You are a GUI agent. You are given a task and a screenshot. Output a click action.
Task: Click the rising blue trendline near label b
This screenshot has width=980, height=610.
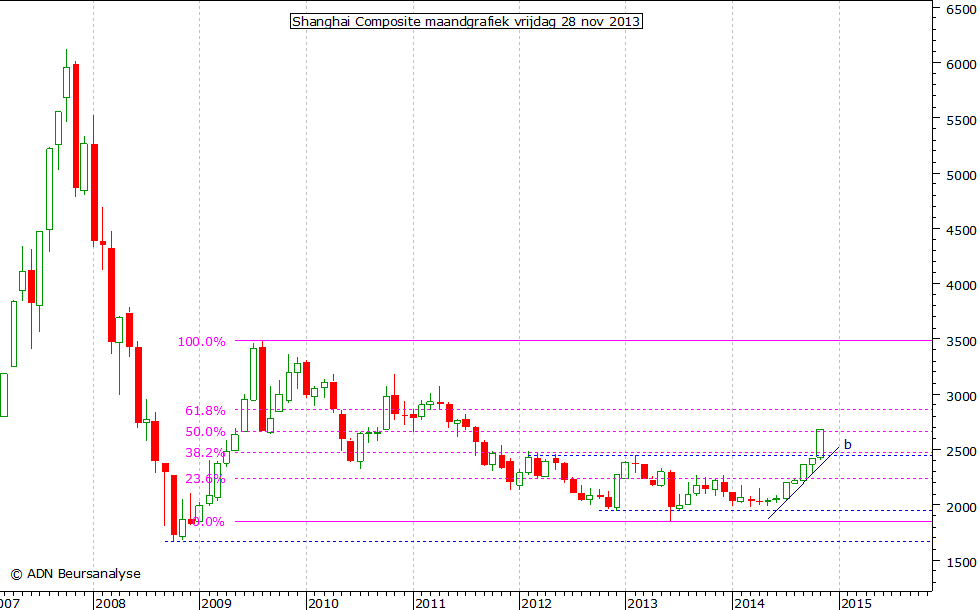click(804, 482)
